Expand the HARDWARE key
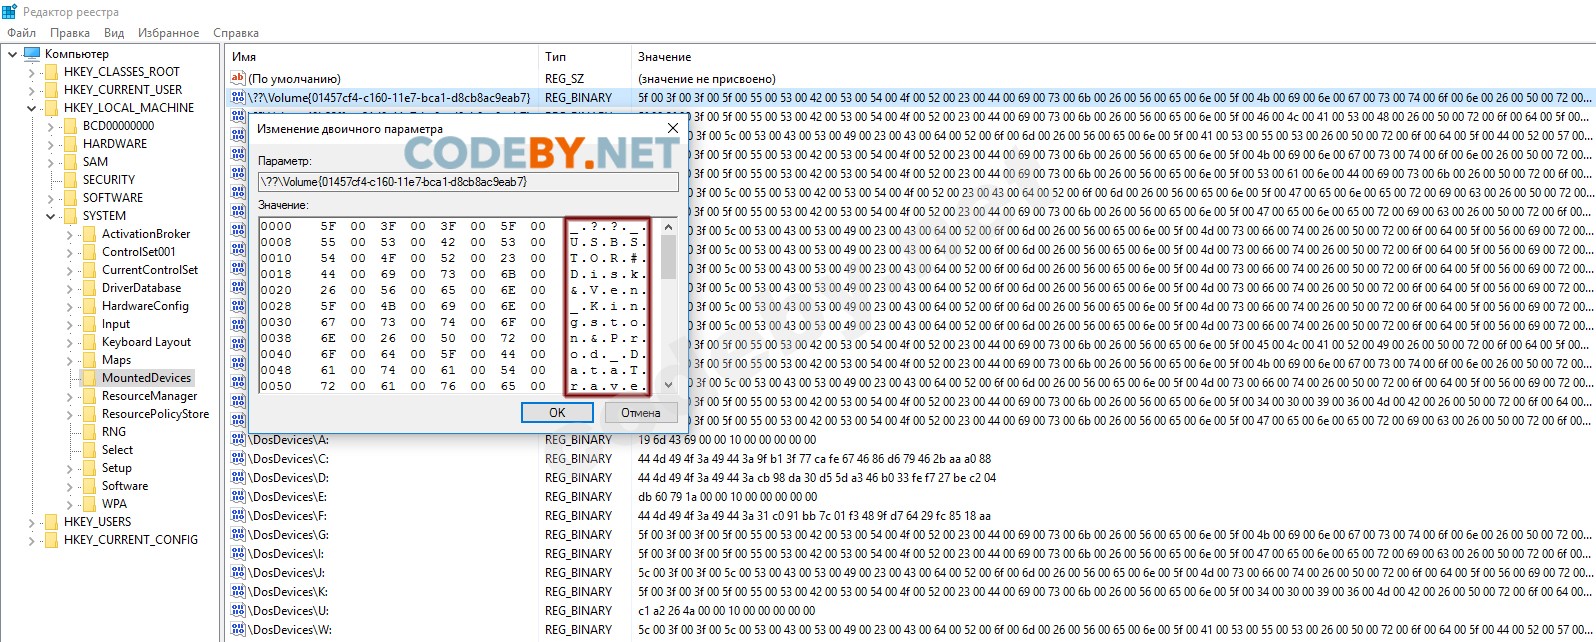The image size is (1596, 642). coord(50,144)
